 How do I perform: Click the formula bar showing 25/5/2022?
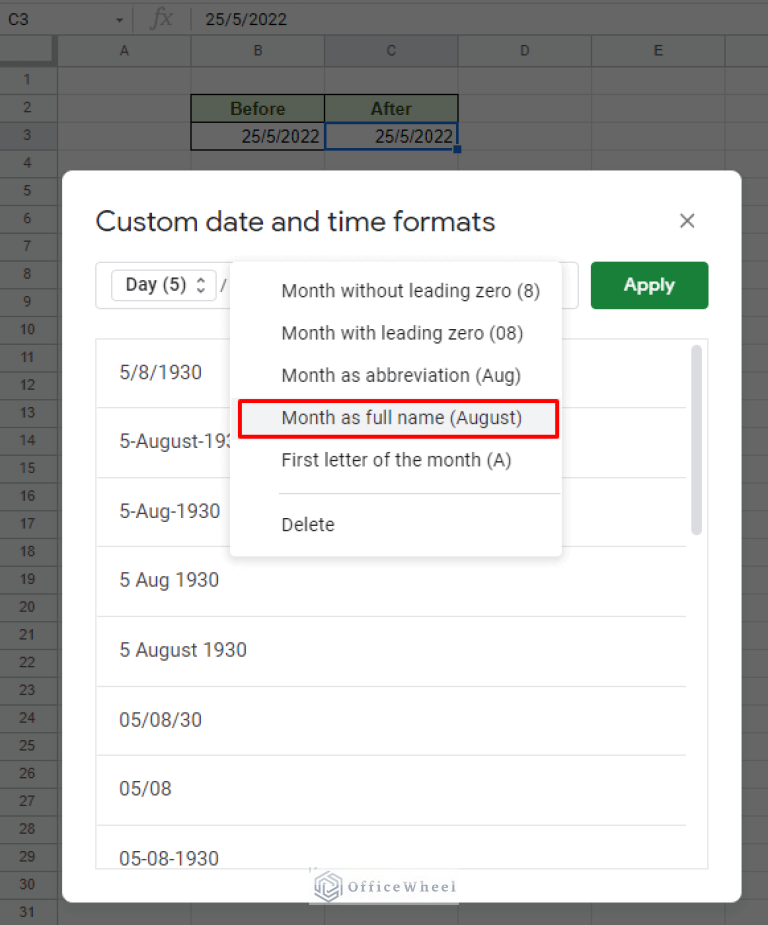click(300, 18)
